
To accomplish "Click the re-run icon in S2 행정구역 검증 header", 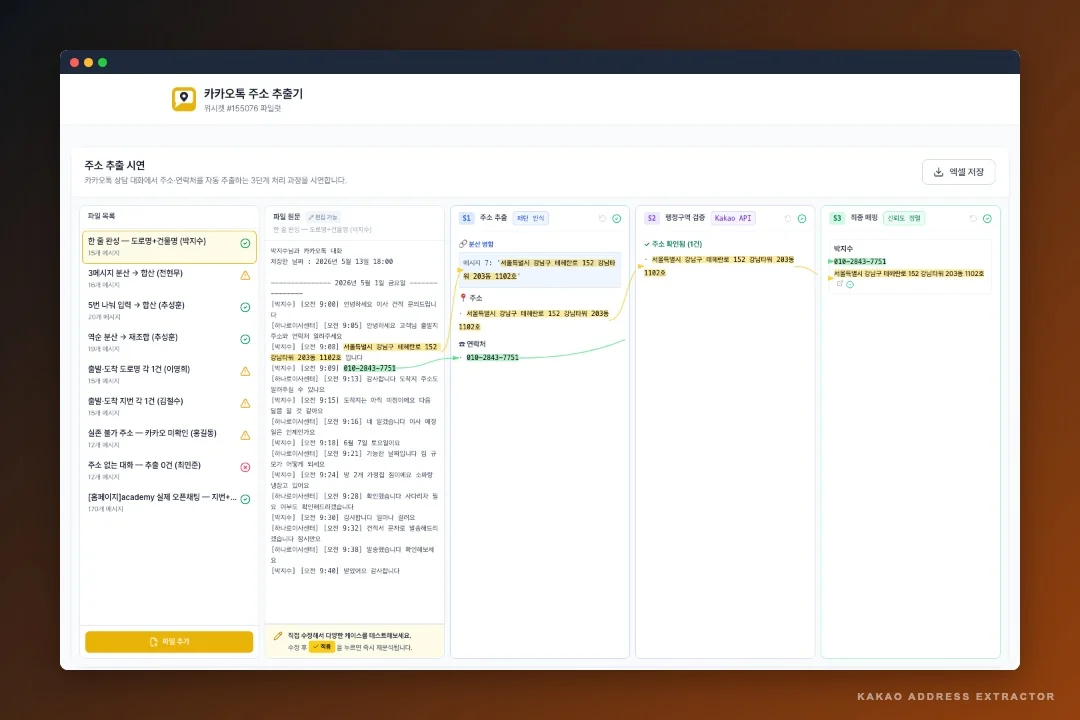I will click(x=788, y=218).
